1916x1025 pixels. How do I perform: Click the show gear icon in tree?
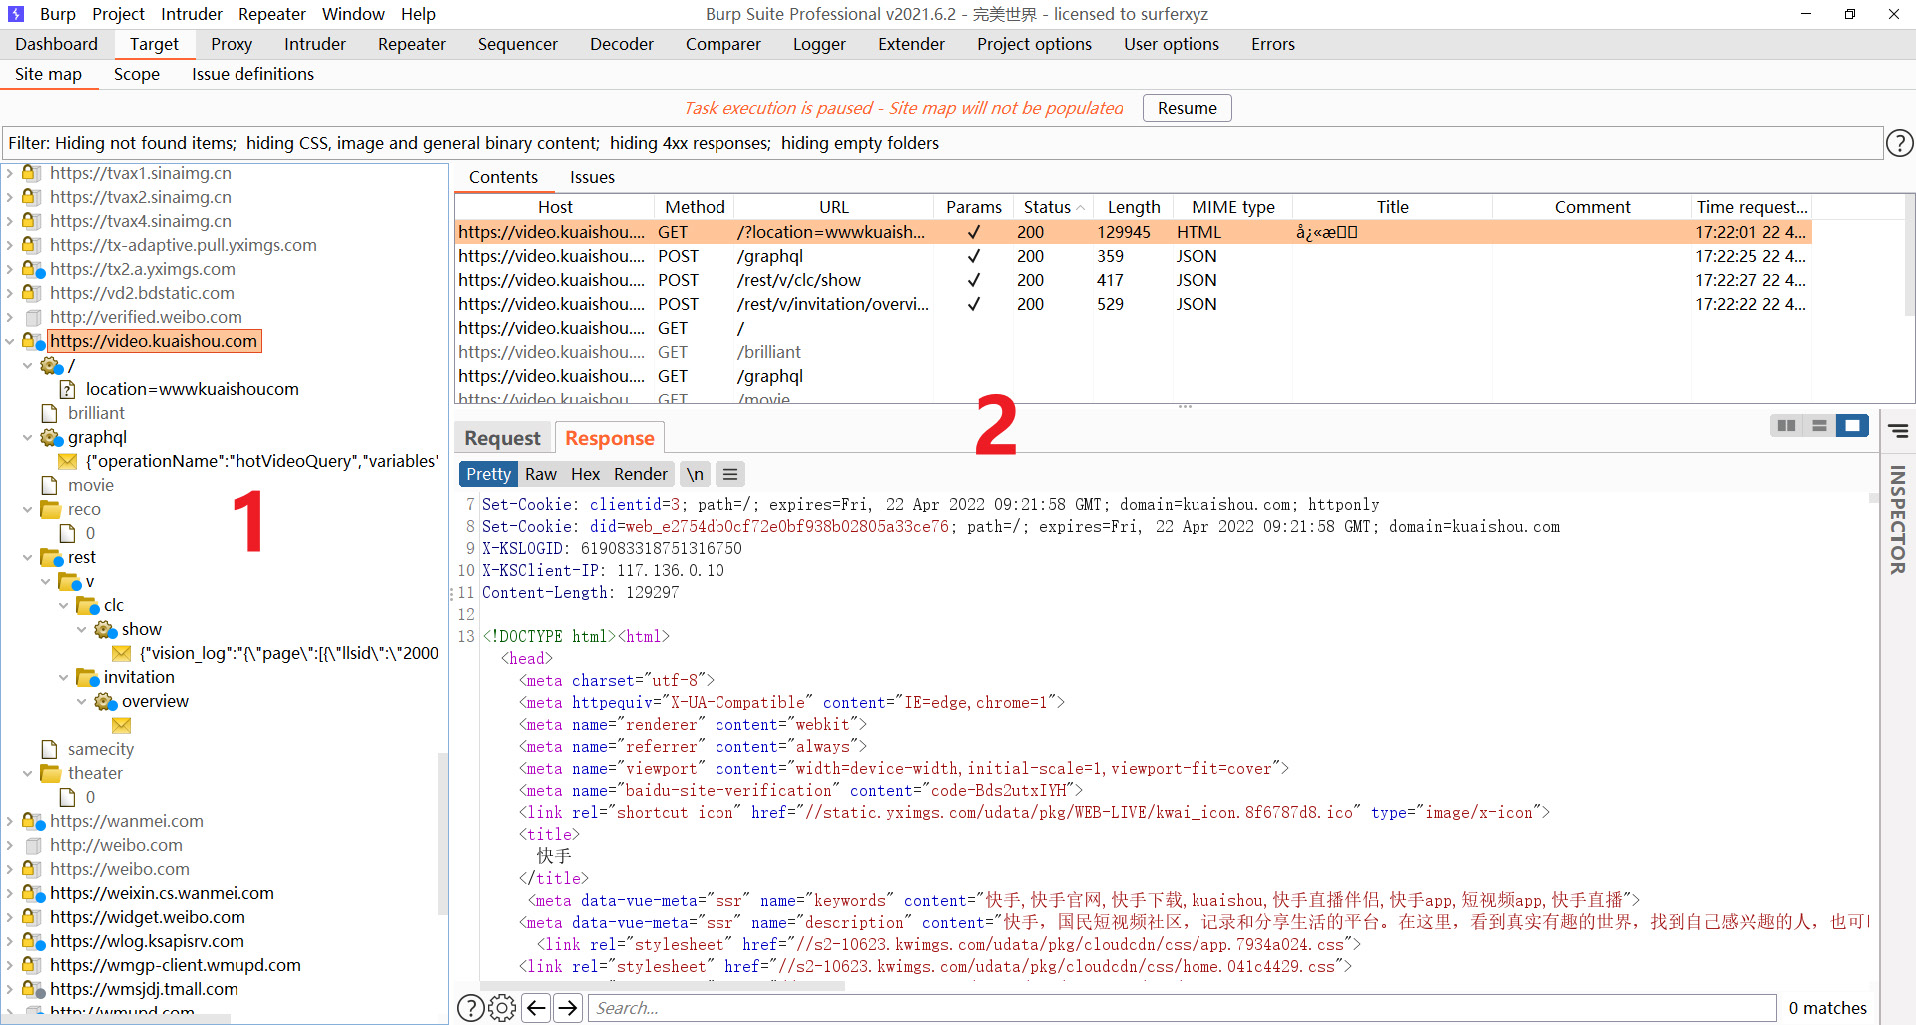105,629
